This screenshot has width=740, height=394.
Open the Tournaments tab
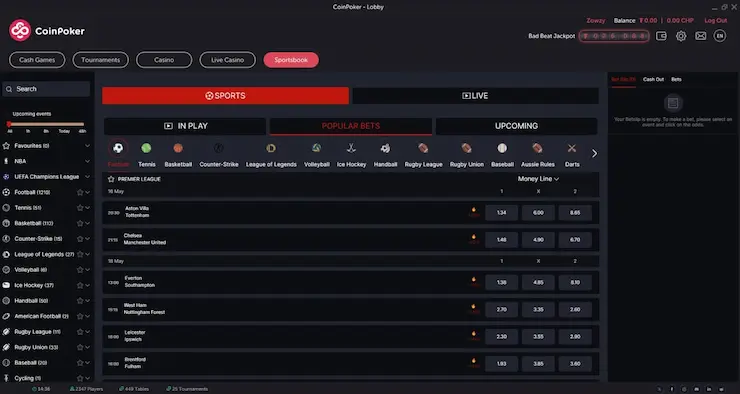coord(101,60)
